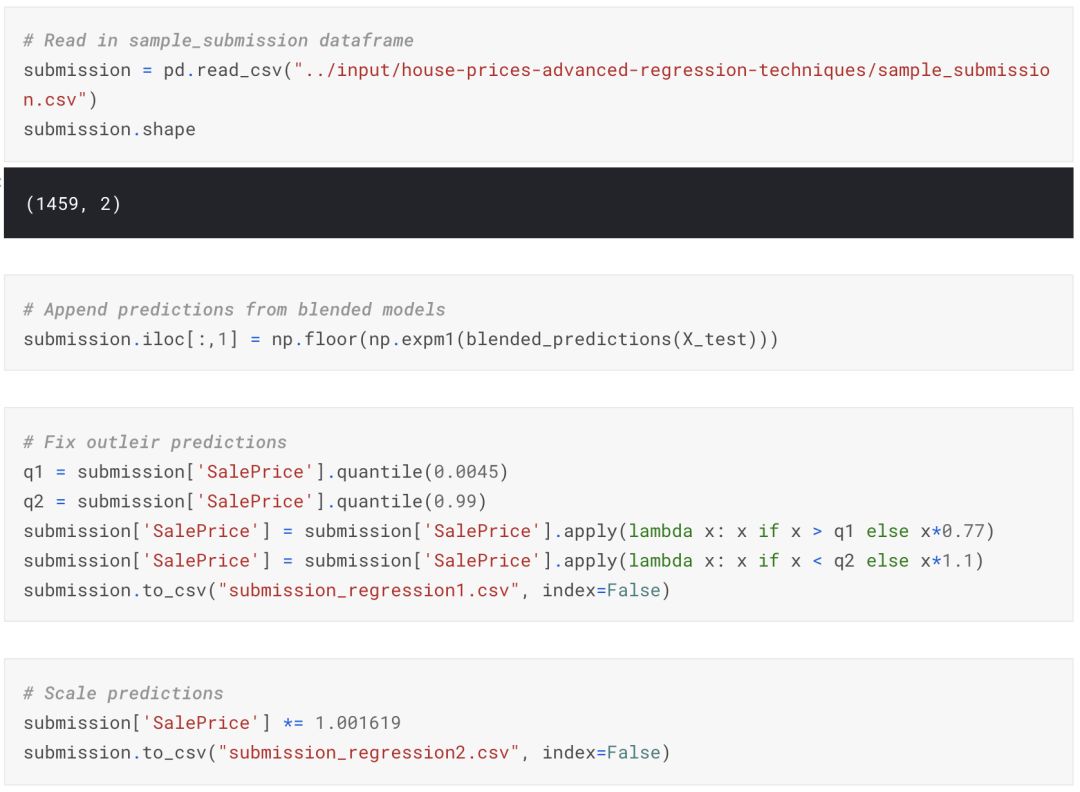Click the q1 variable at line start

point(34,472)
